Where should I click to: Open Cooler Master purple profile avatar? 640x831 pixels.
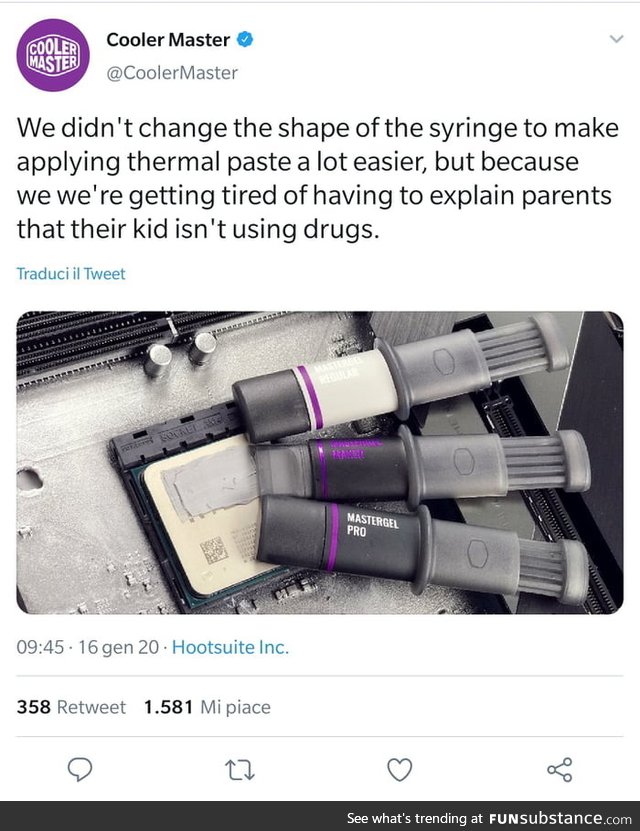pyautogui.click(x=53, y=55)
